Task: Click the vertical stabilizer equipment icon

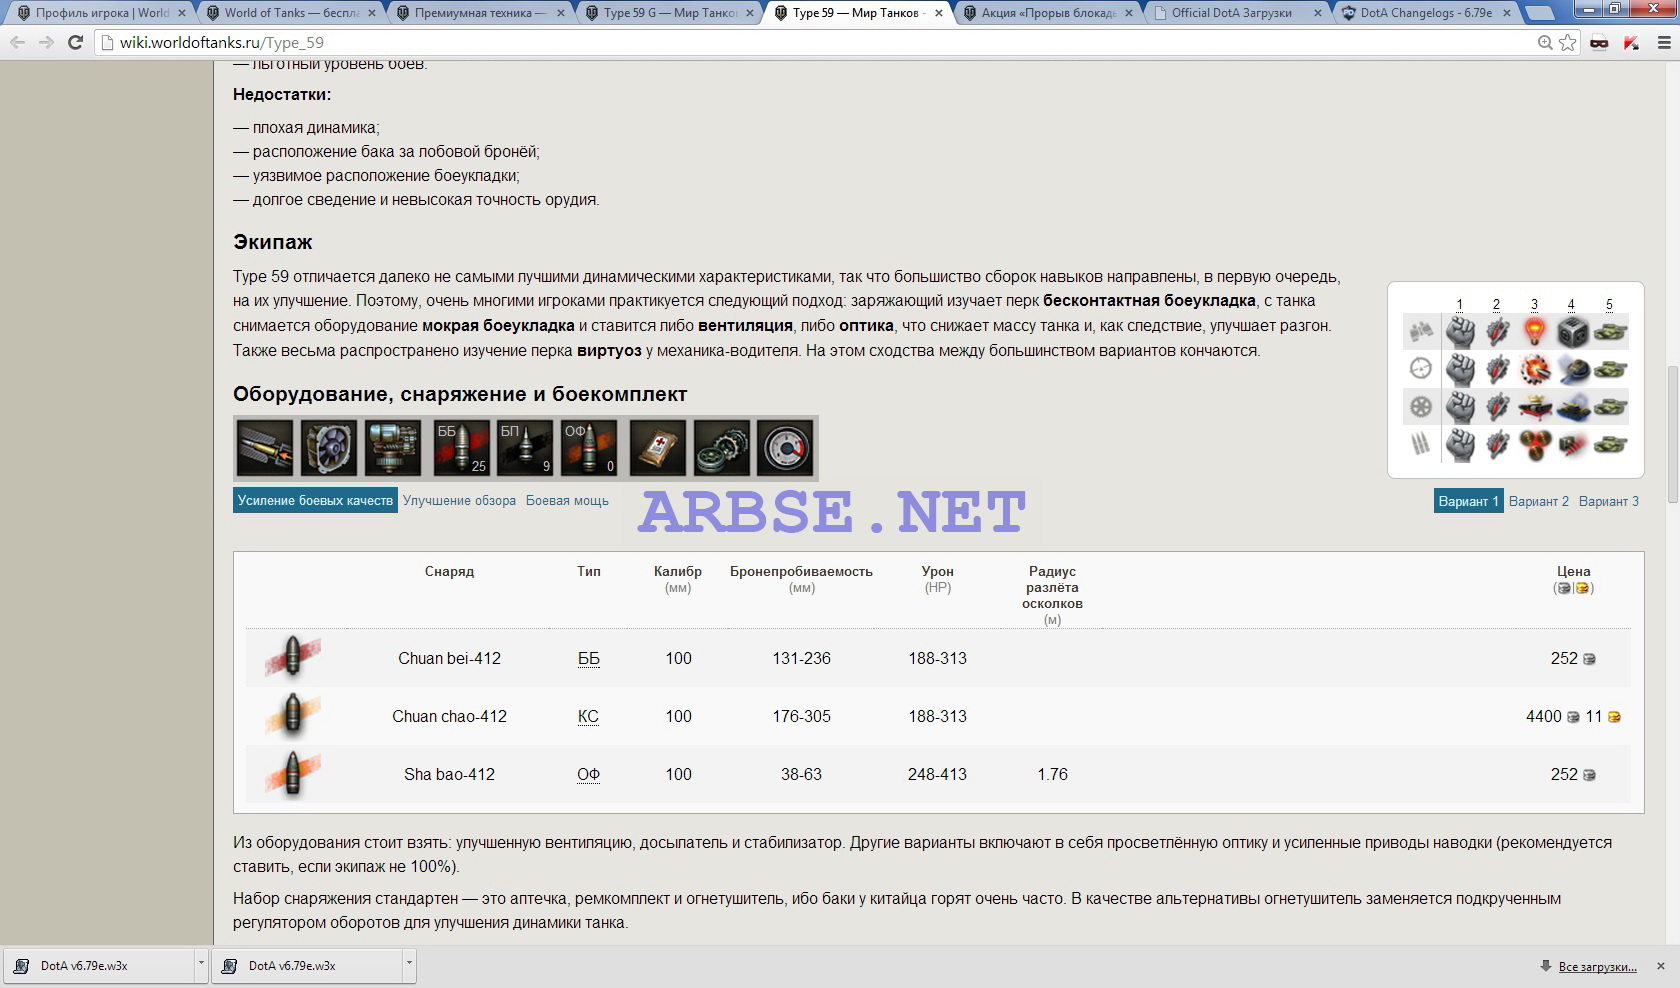Action: click(393, 448)
